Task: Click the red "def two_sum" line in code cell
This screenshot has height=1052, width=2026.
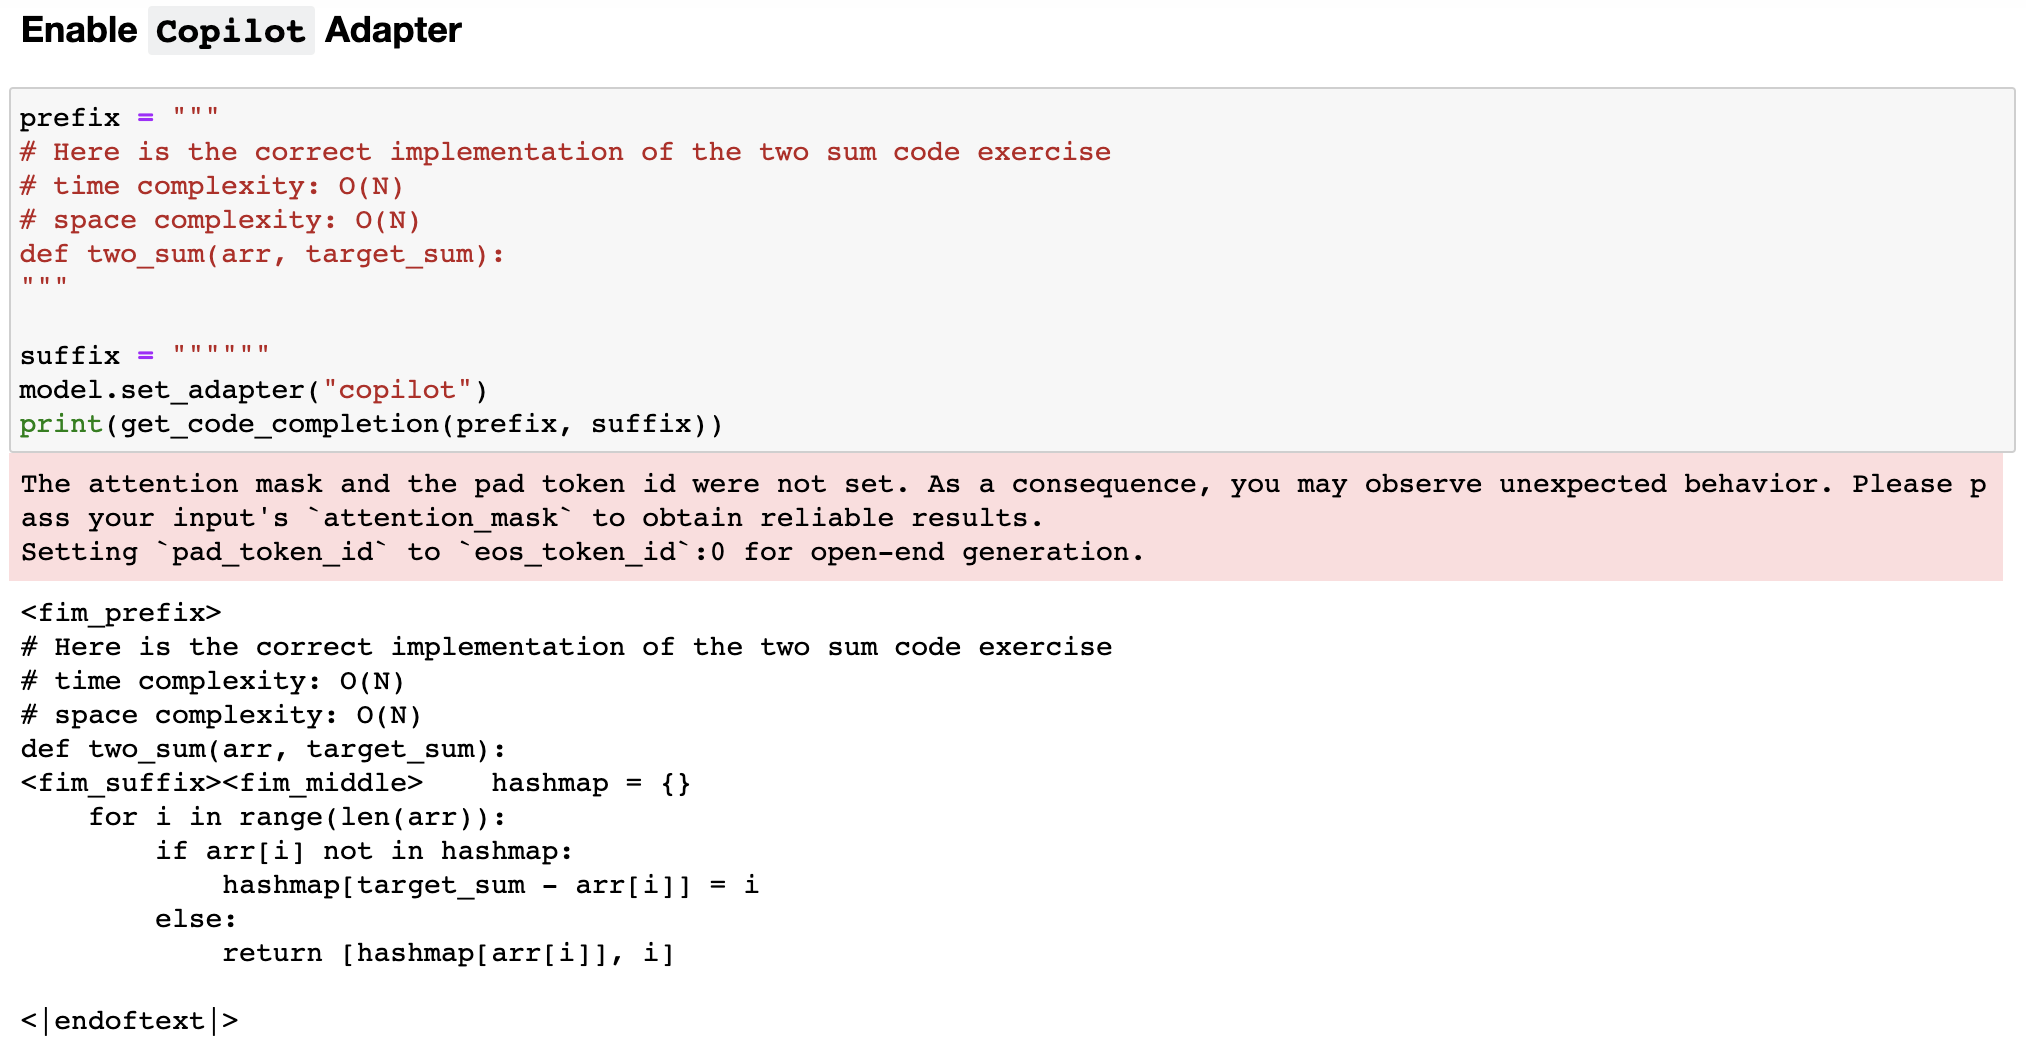Action: coord(262,254)
